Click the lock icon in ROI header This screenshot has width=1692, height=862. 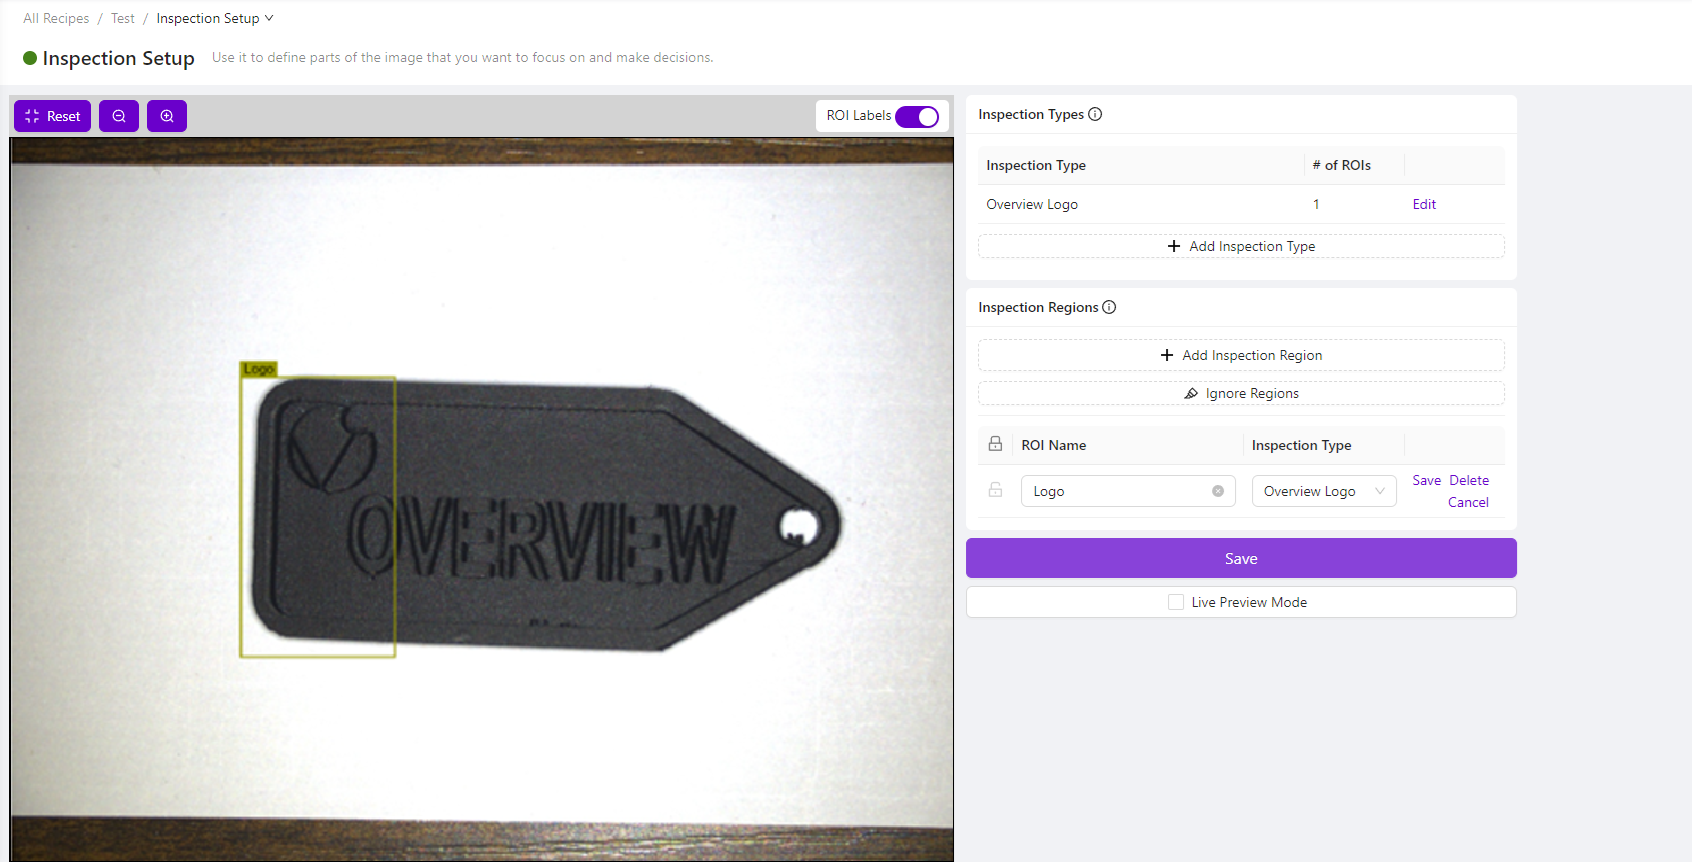[x=995, y=444]
